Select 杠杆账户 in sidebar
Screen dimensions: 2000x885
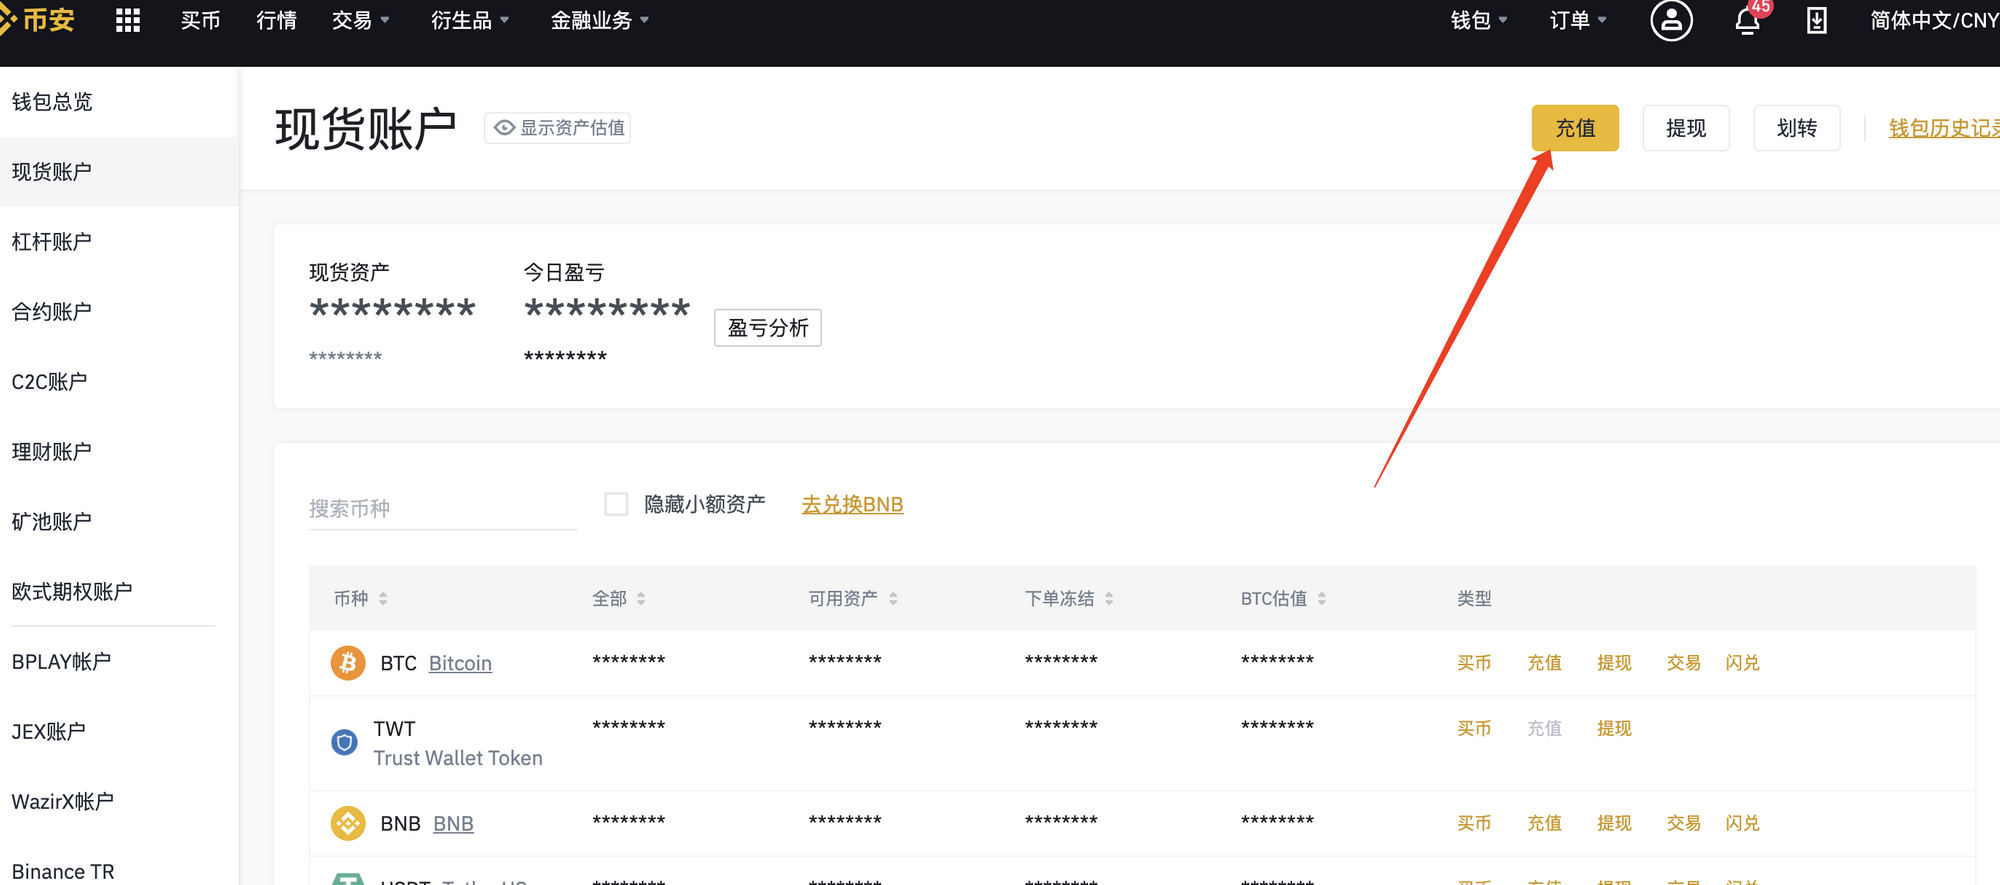click(119, 242)
